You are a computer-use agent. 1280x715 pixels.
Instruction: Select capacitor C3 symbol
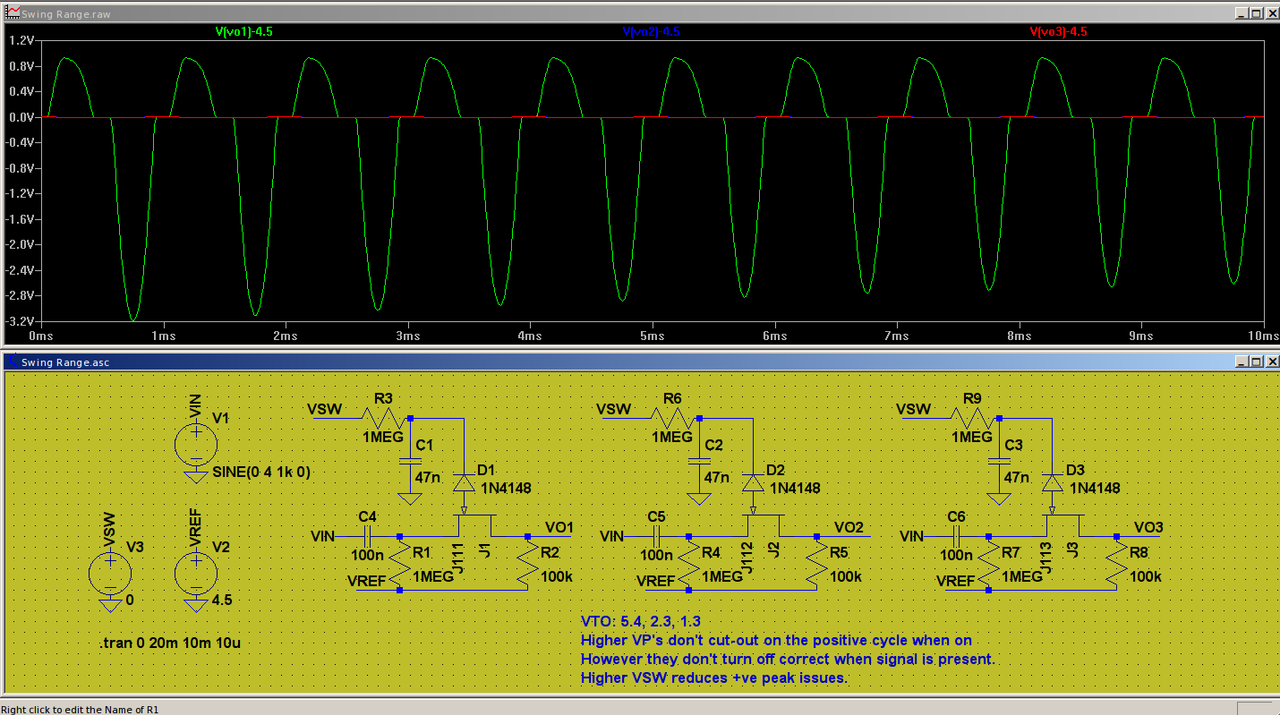(999, 462)
